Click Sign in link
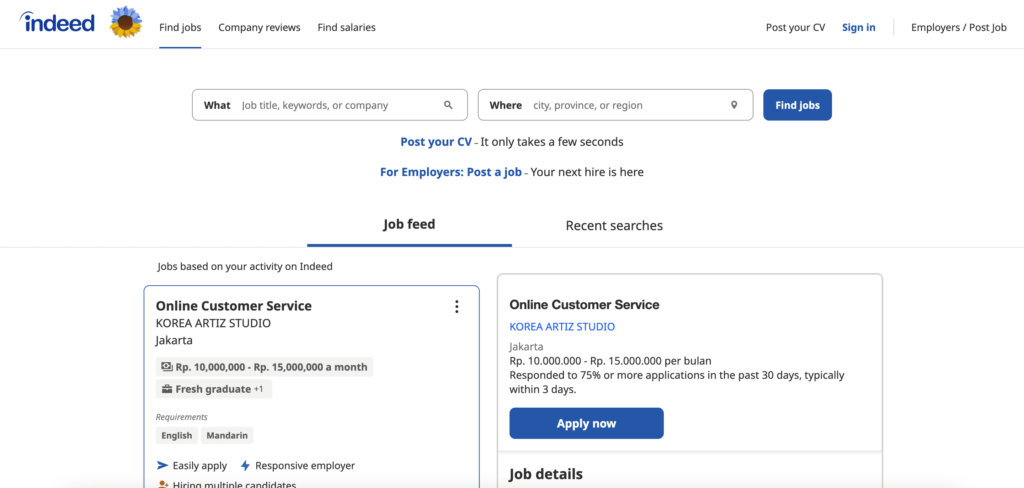Viewport: 1024px width, 488px height. 858,27
